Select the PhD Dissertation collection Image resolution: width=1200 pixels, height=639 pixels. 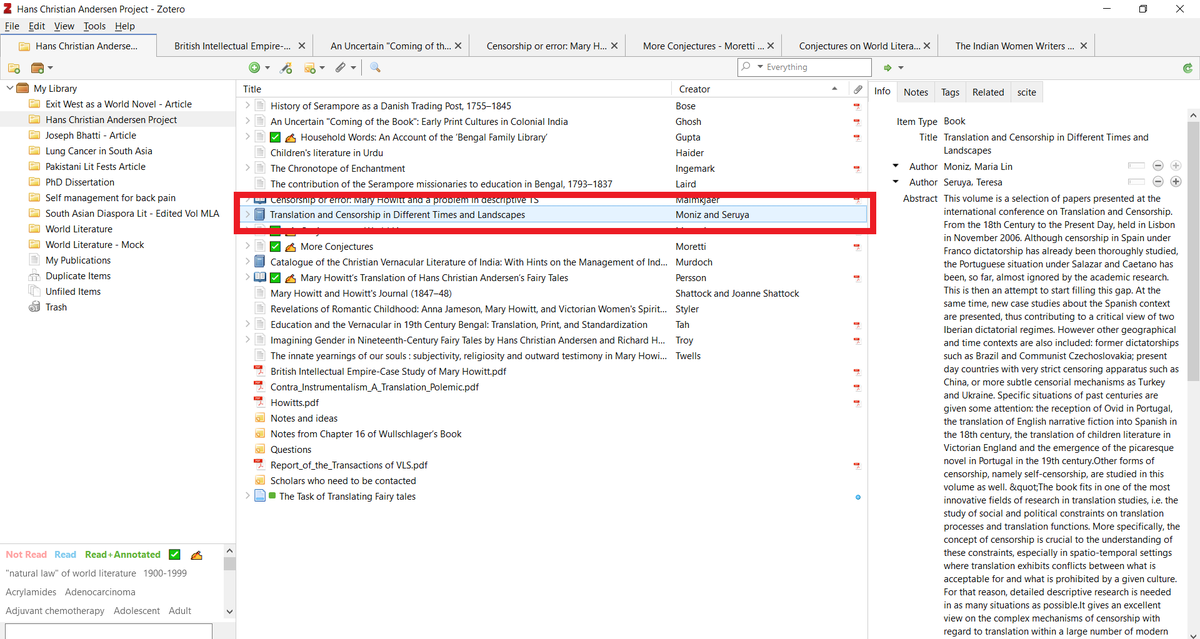[x=80, y=182]
